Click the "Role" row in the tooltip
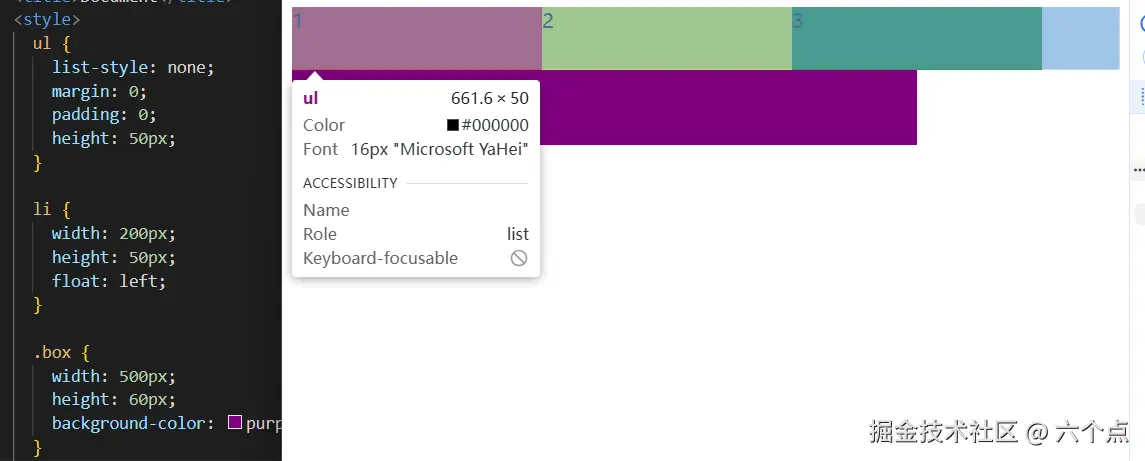The width and height of the screenshot is (1145, 461). pyautogui.click(x=415, y=234)
